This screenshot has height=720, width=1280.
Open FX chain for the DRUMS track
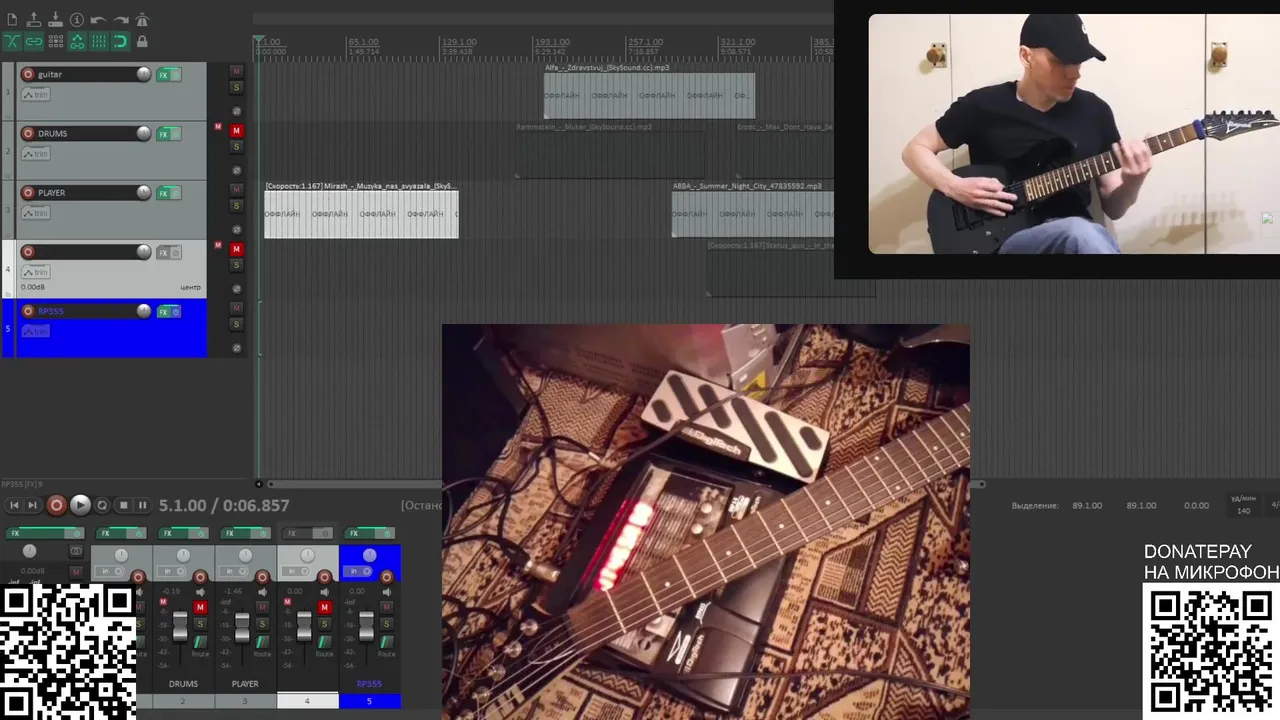pos(163,133)
